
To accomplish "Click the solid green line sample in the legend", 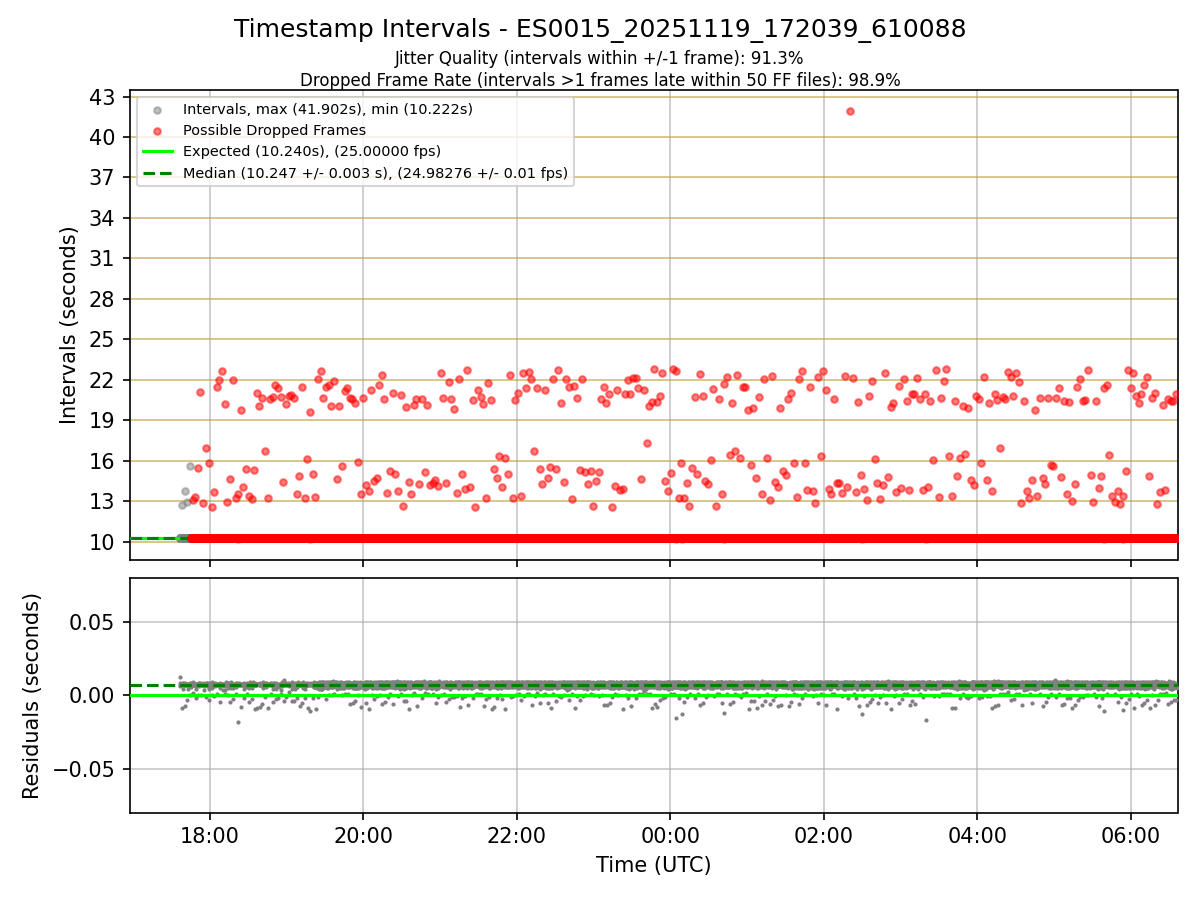I will (x=156, y=152).
